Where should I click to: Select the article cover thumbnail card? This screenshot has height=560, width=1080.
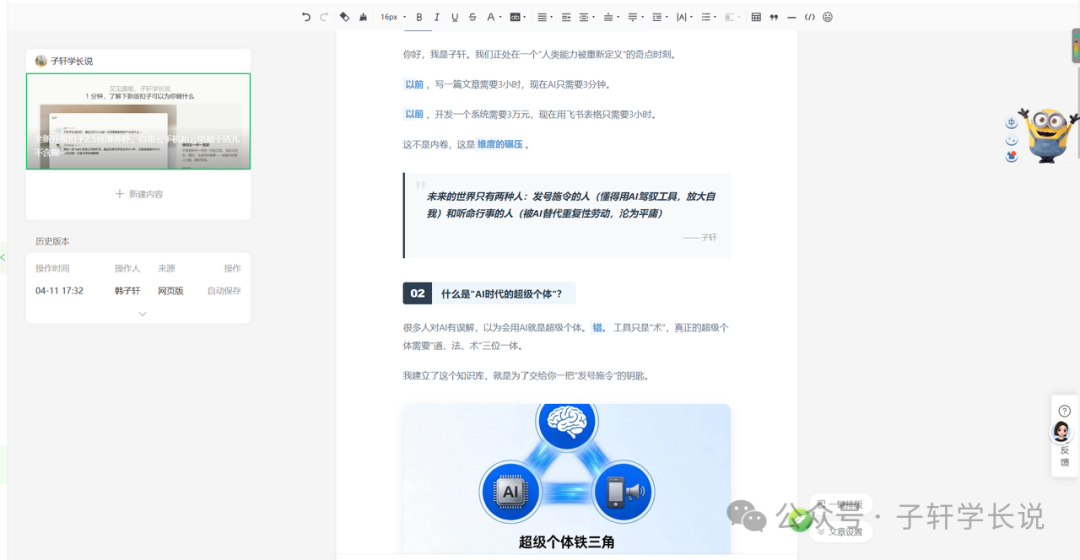(x=138, y=121)
